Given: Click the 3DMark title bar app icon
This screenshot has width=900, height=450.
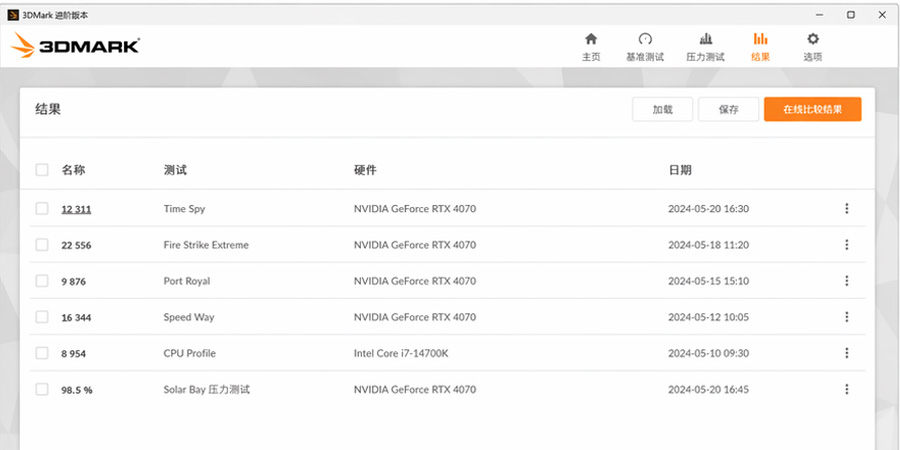Looking at the screenshot, I should click(13, 15).
